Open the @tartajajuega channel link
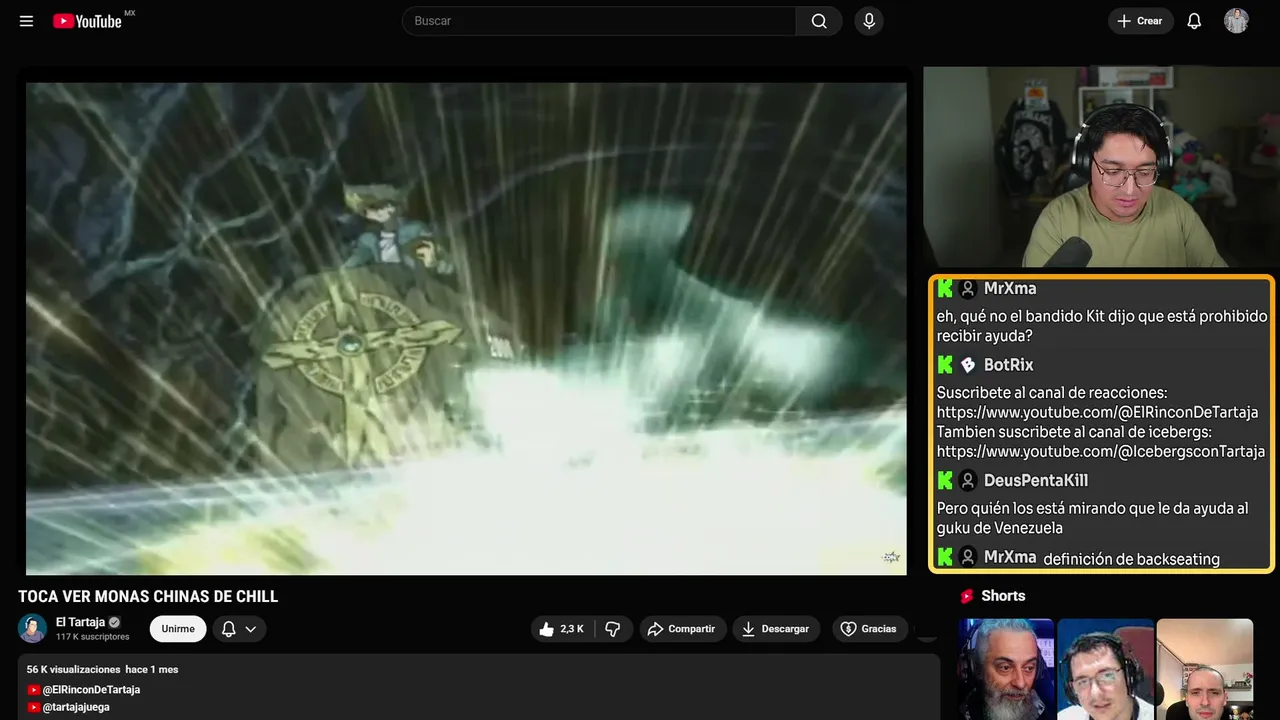This screenshot has height=720, width=1280. (76, 707)
